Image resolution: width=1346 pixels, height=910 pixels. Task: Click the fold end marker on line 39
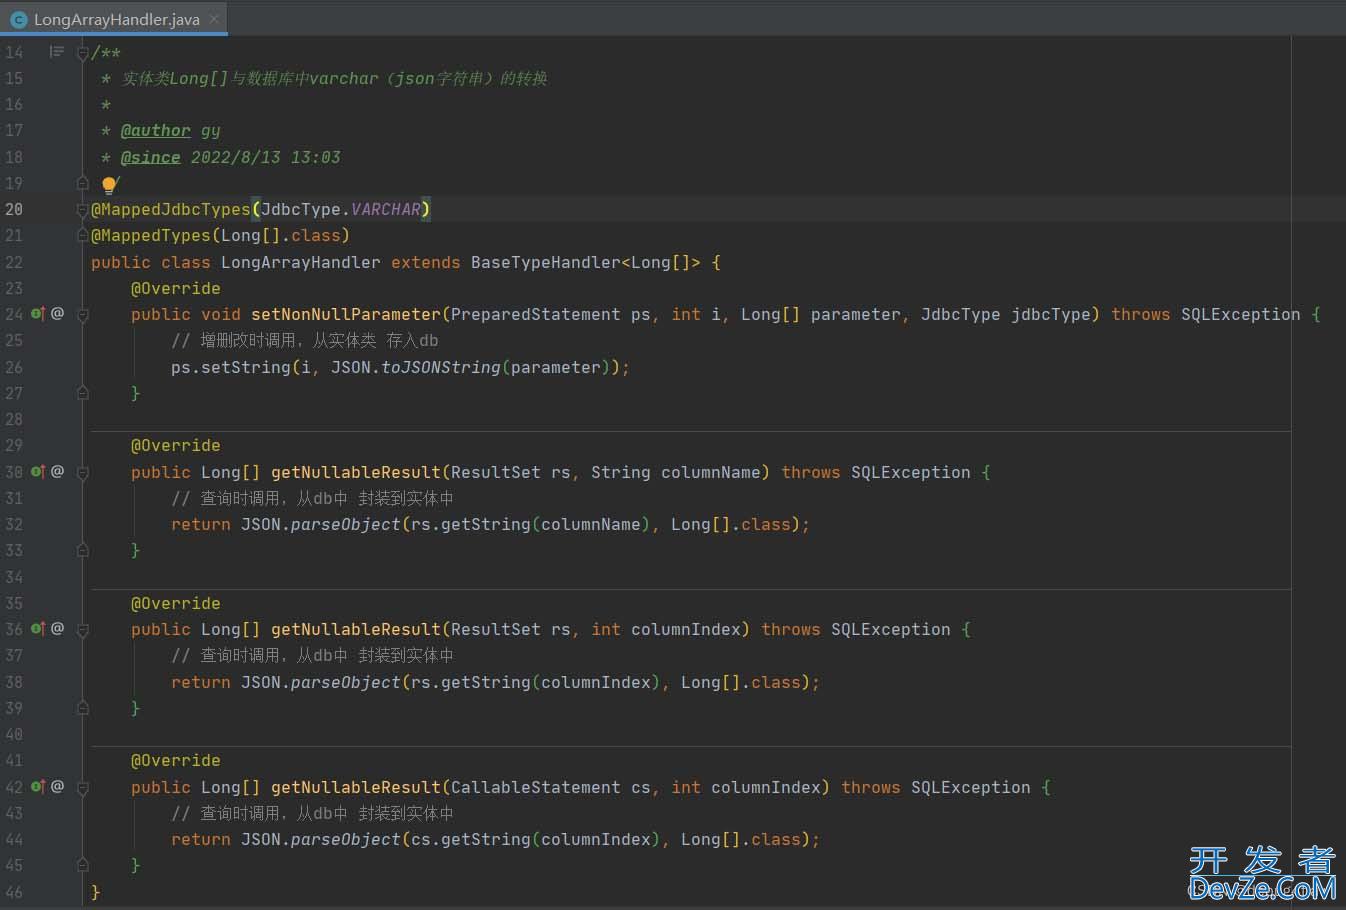click(x=83, y=708)
